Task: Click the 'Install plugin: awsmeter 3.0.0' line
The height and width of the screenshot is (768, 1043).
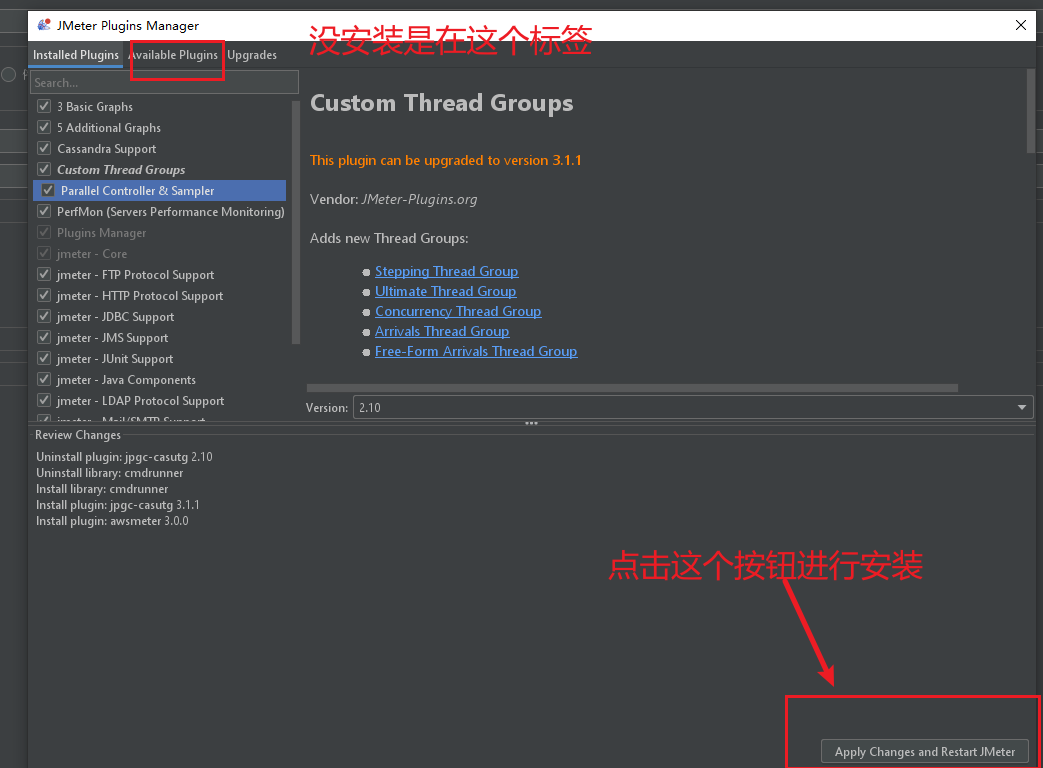Action: 112,521
